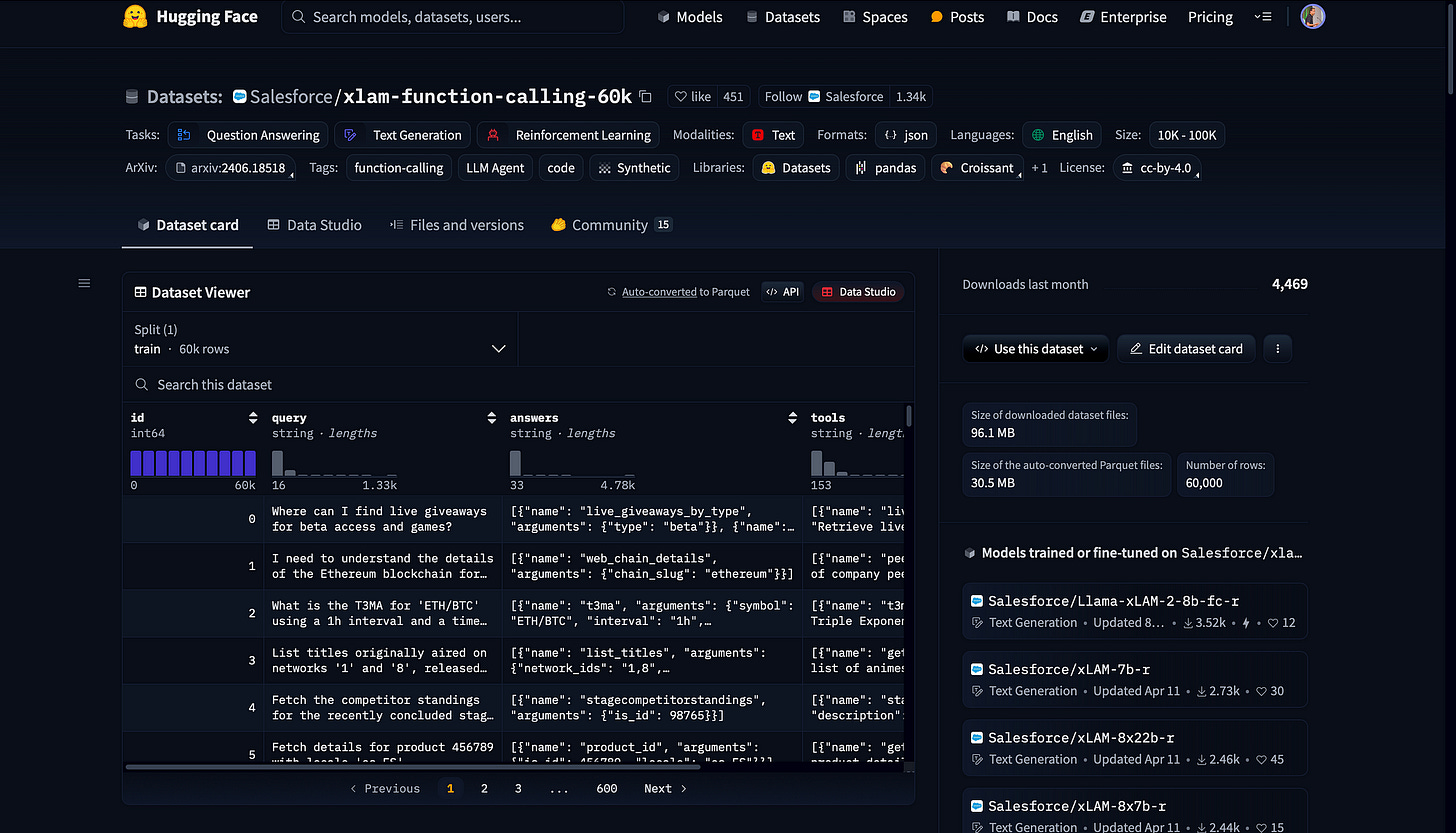Select the Reinforcement Learning task tag
The height and width of the screenshot is (833, 1456).
[x=568, y=135]
